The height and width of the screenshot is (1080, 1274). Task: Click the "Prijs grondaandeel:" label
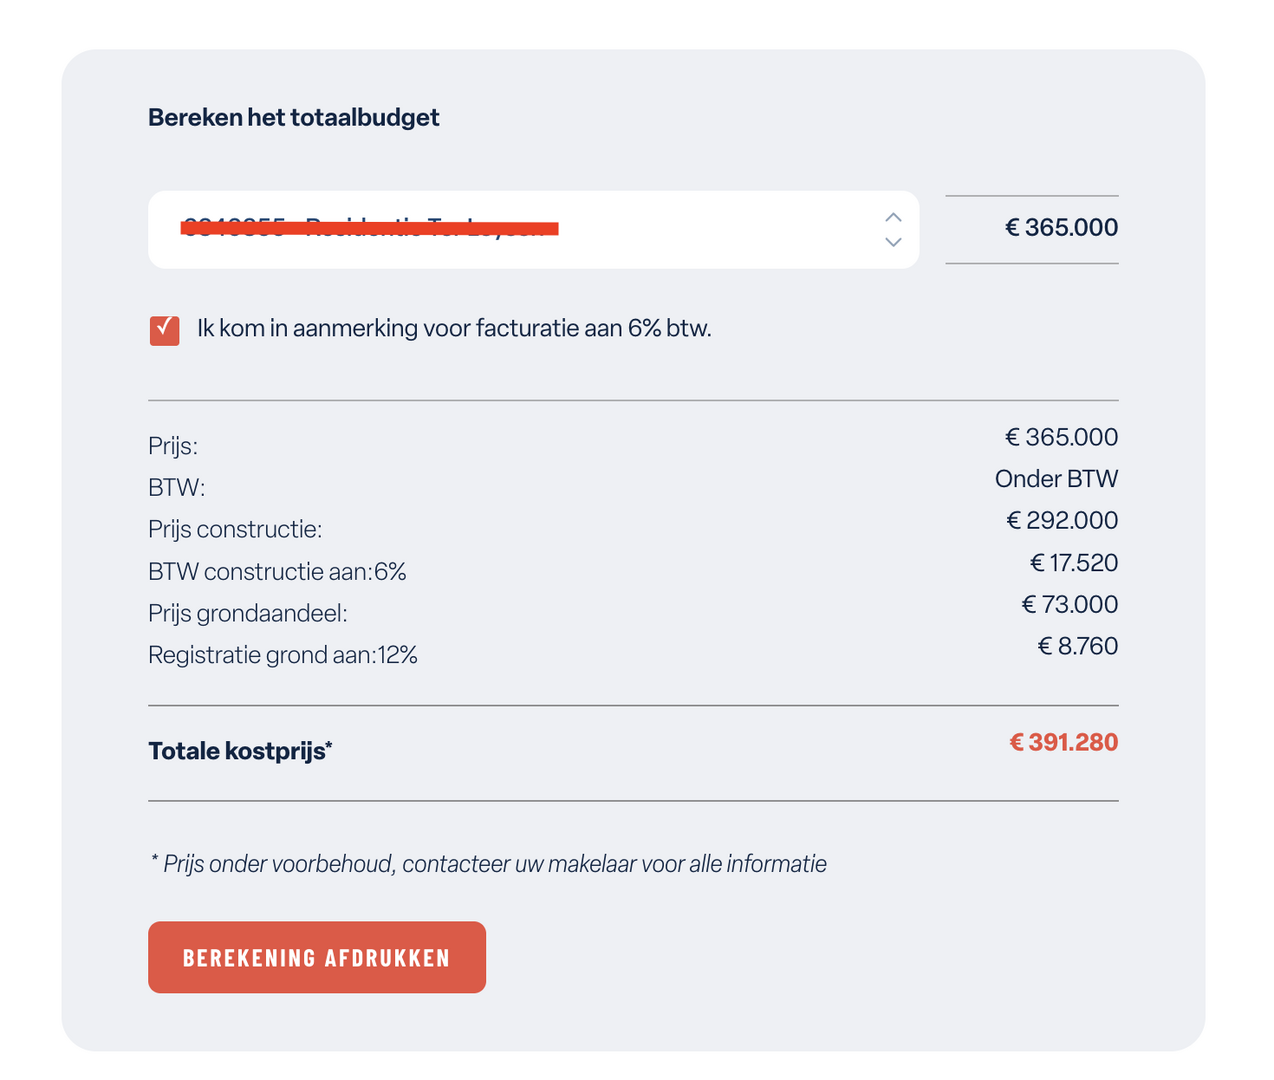click(247, 614)
